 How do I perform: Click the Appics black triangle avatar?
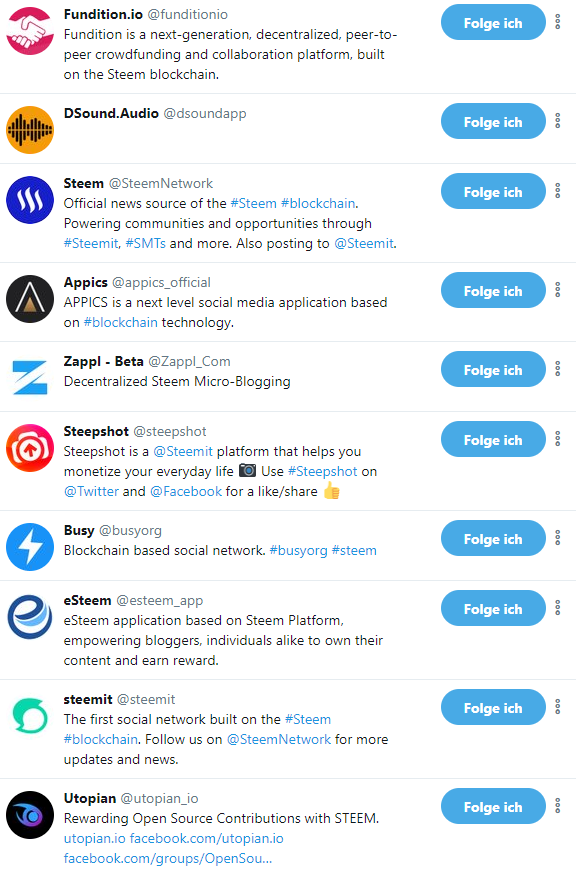click(30, 298)
